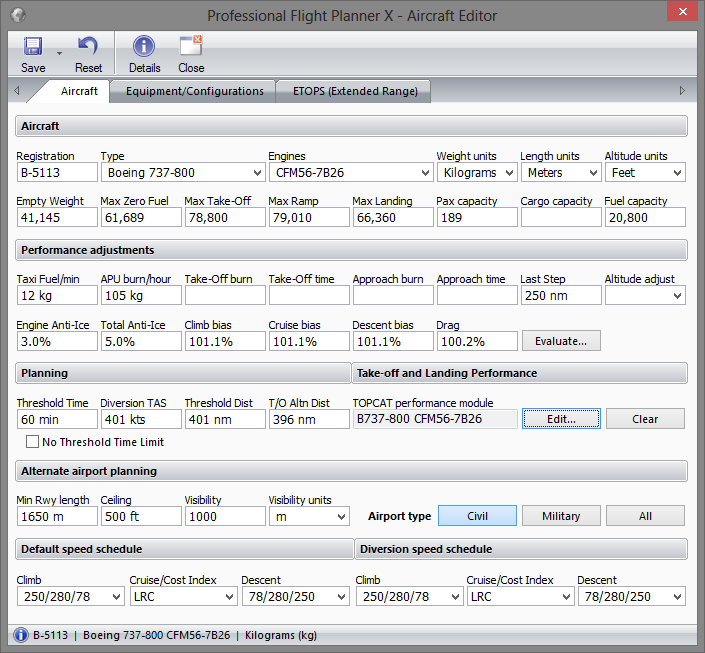Click Edit... for TOPCAT module
Image resolution: width=705 pixels, height=653 pixels.
coord(561,419)
